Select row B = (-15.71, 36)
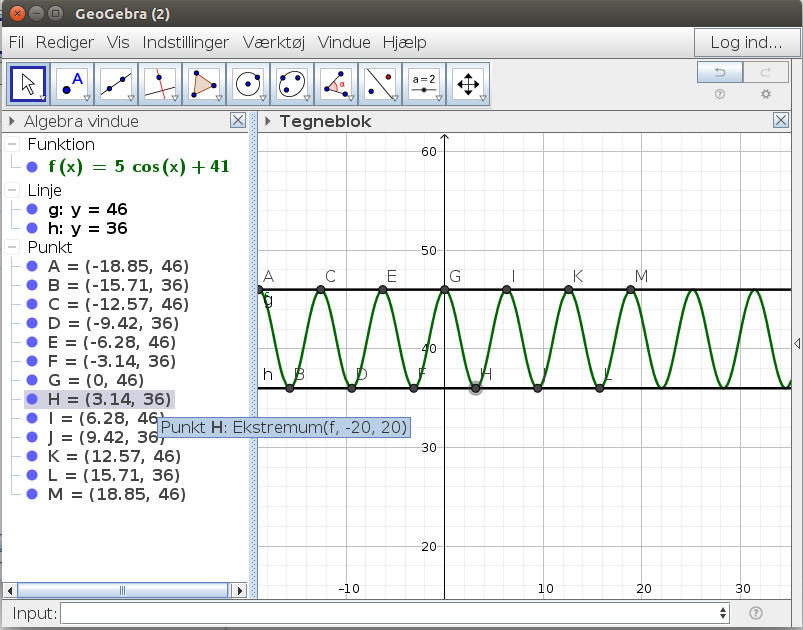Image resolution: width=803 pixels, height=630 pixels. (118, 285)
